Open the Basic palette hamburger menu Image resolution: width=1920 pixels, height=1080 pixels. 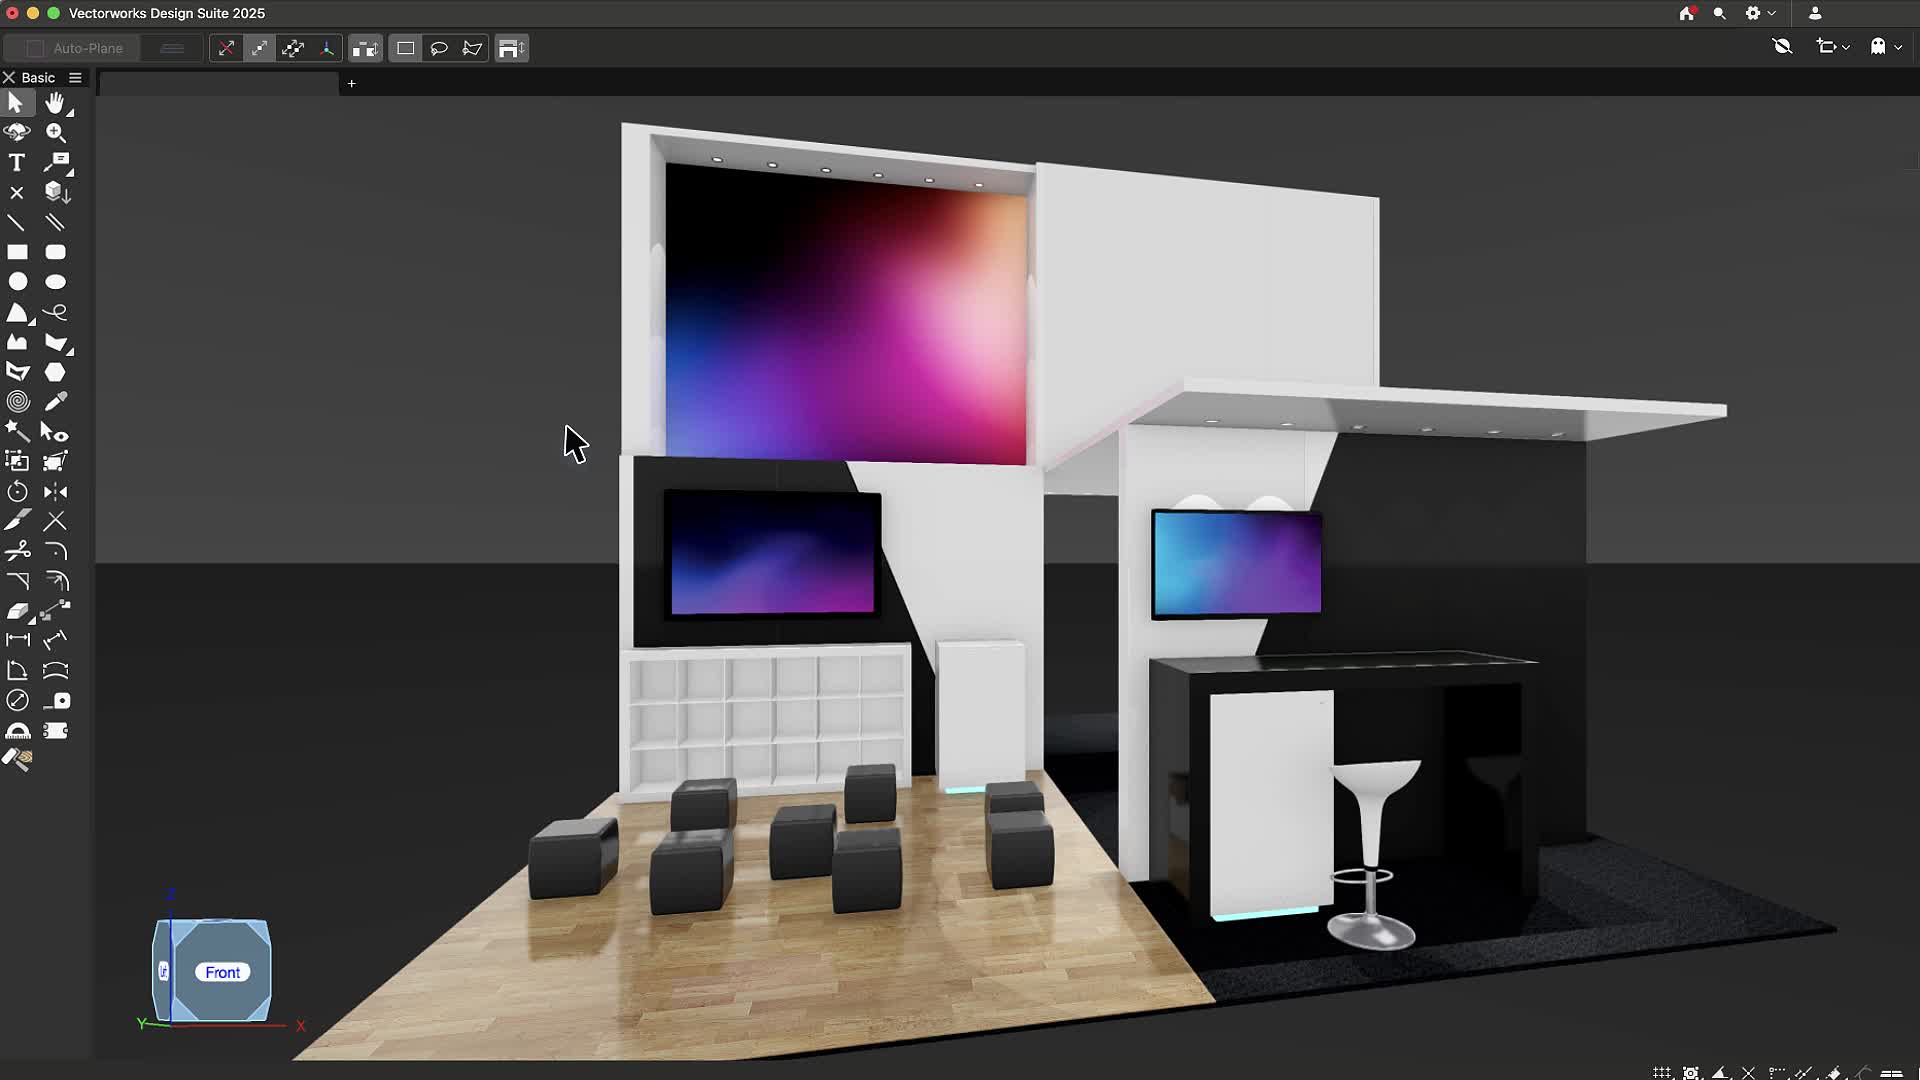75,78
